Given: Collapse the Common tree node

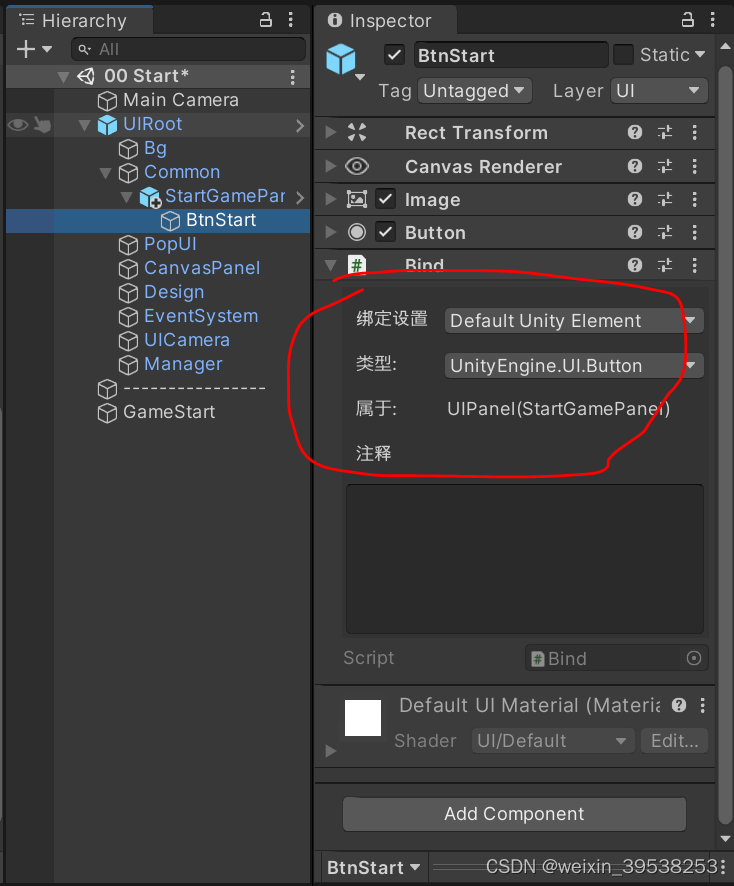Looking at the screenshot, I should tap(105, 173).
